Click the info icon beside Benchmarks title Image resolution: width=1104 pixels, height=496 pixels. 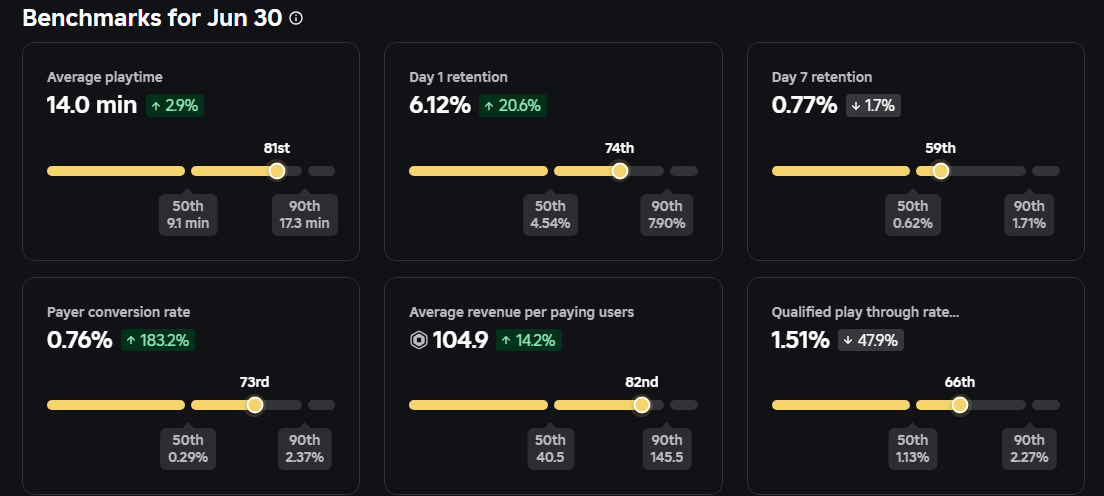(296, 19)
